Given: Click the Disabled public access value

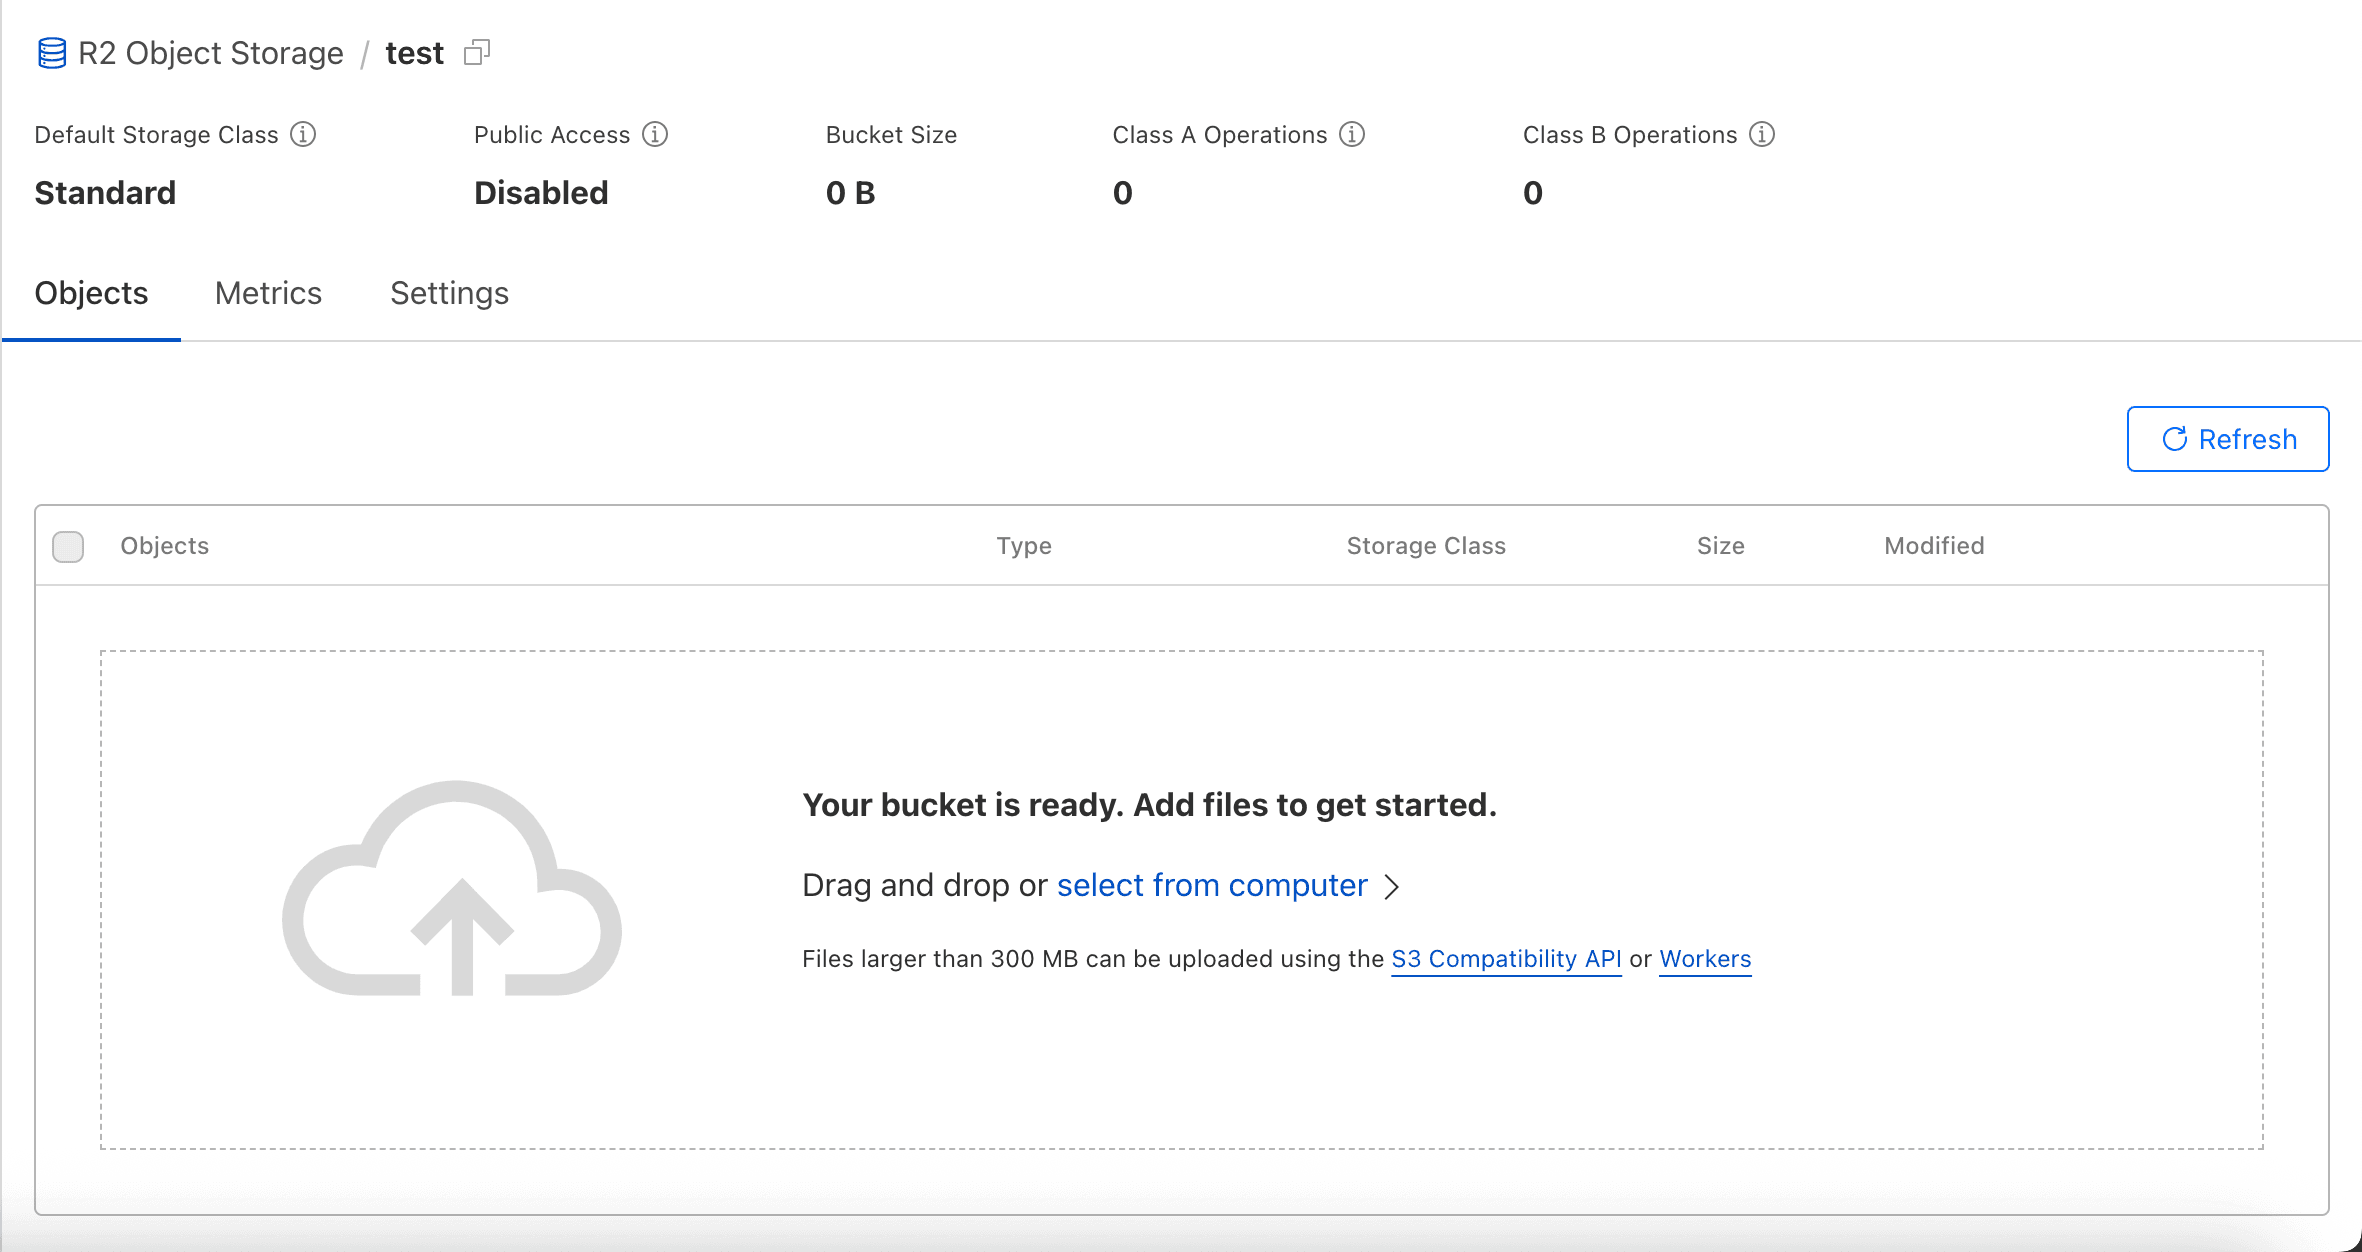Looking at the screenshot, I should [x=541, y=193].
